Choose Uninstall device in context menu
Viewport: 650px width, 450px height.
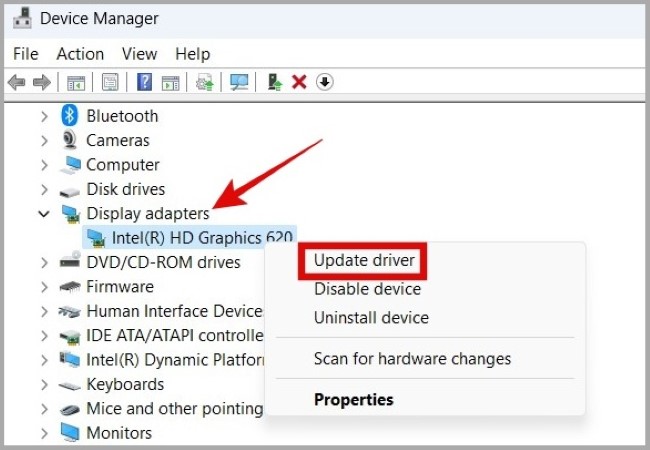click(371, 318)
